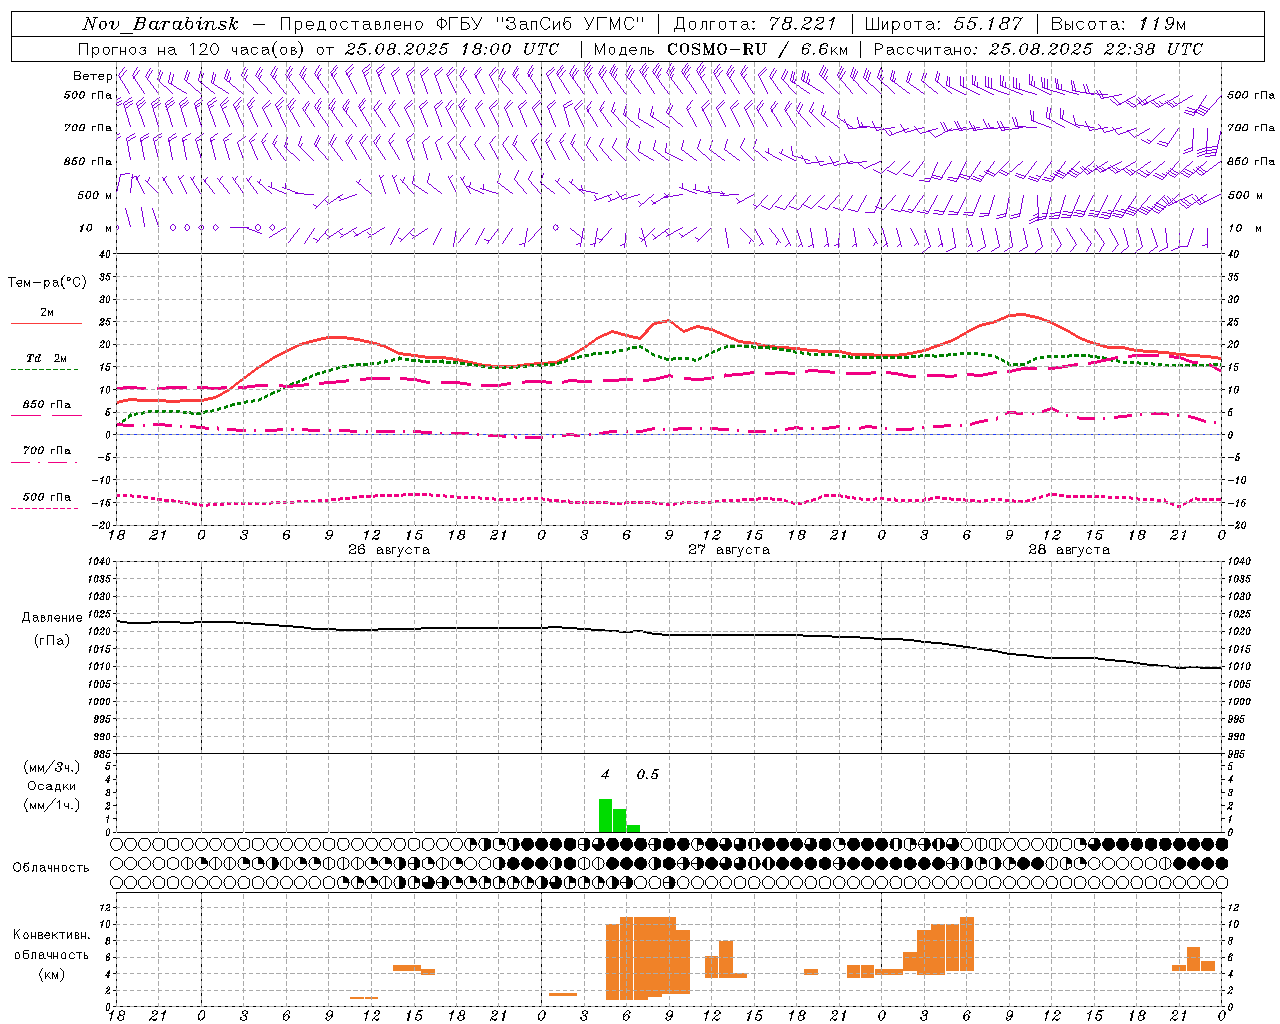Click the Td 2м dew point legend entry
This screenshot has height=1024, width=1280.
(x=46, y=358)
